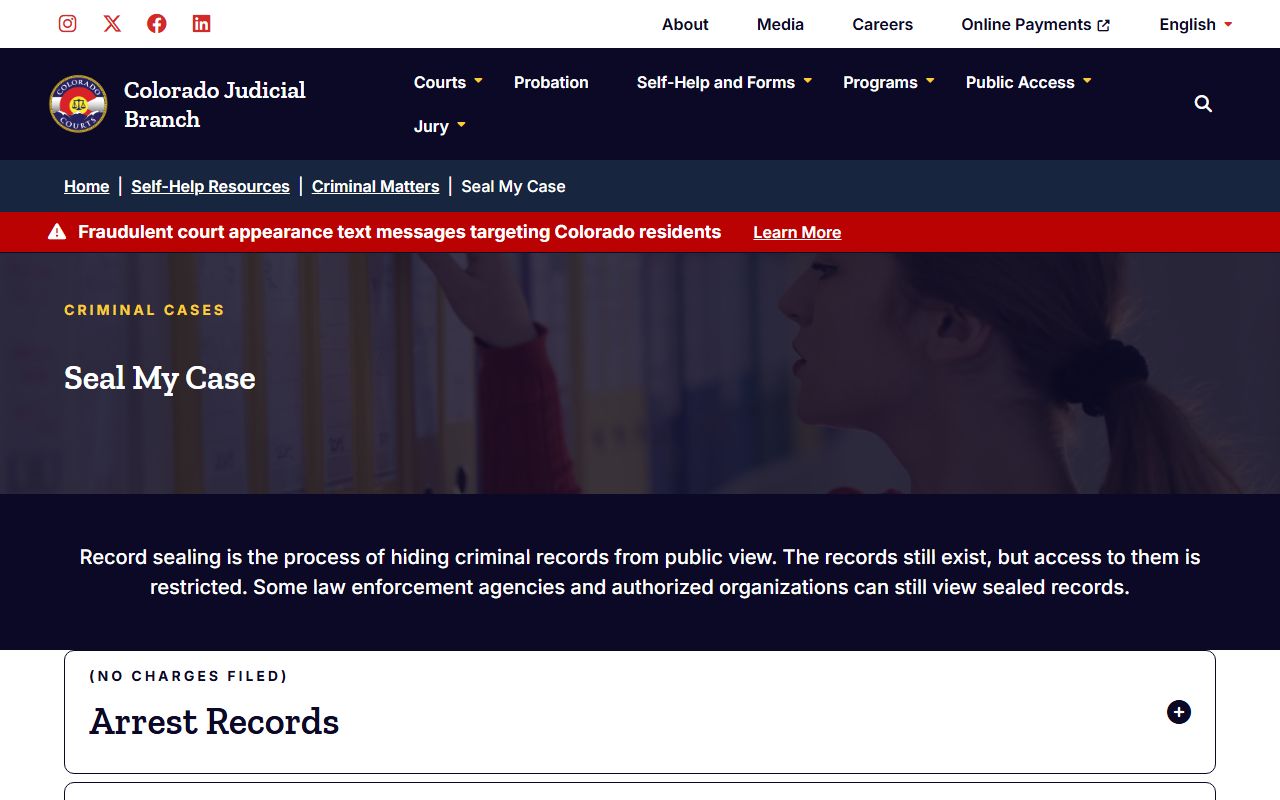The width and height of the screenshot is (1280, 800).
Task: Open the Instagram social link
Action: tap(67, 24)
